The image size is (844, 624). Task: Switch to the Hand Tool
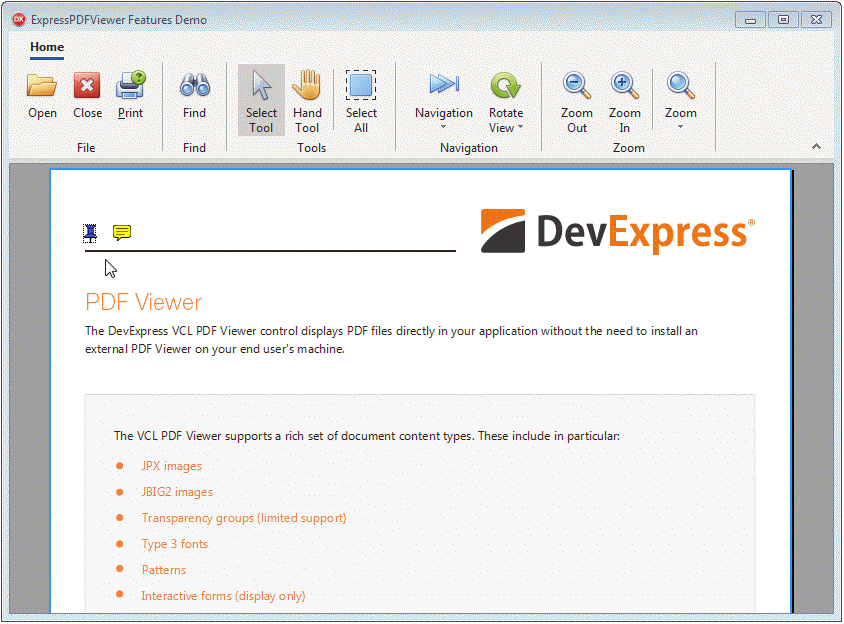(x=307, y=100)
